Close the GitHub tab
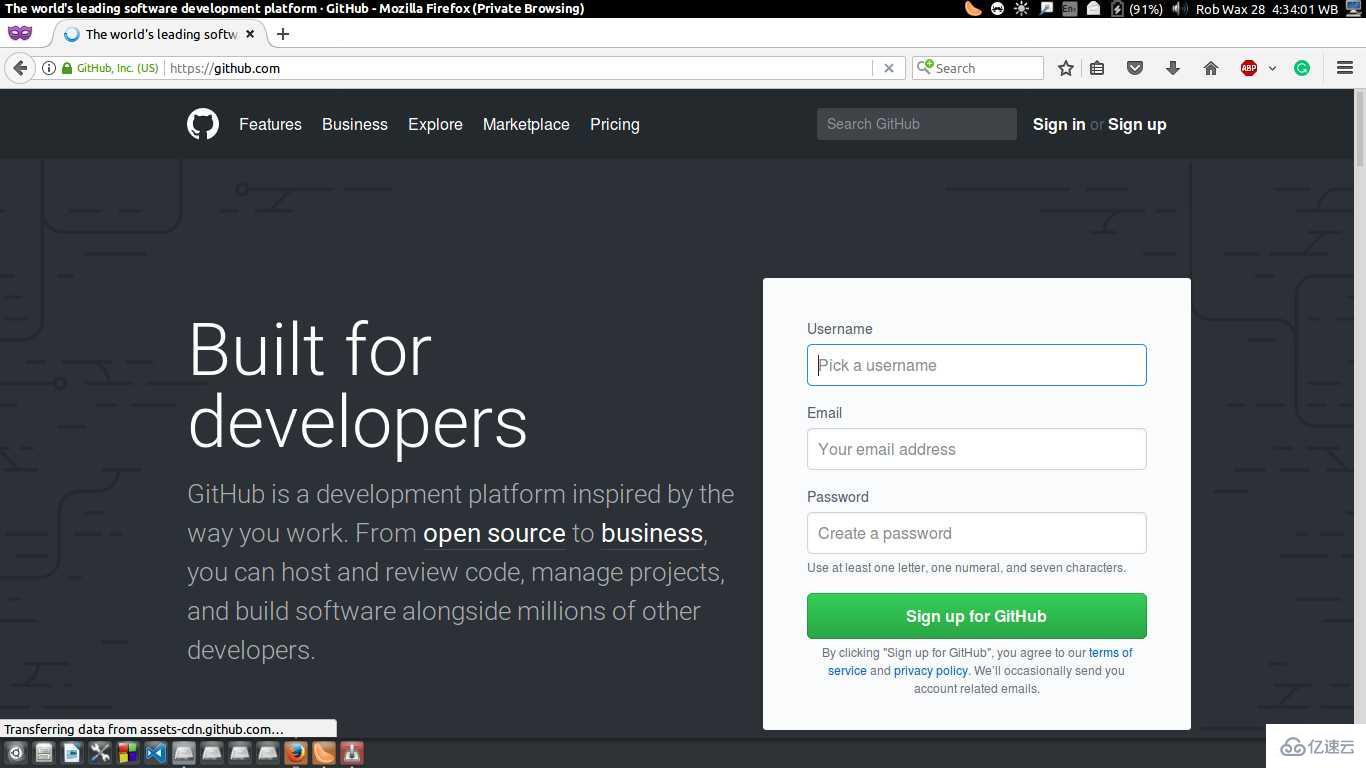Viewport: 1366px width, 768px height. [250, 34]
